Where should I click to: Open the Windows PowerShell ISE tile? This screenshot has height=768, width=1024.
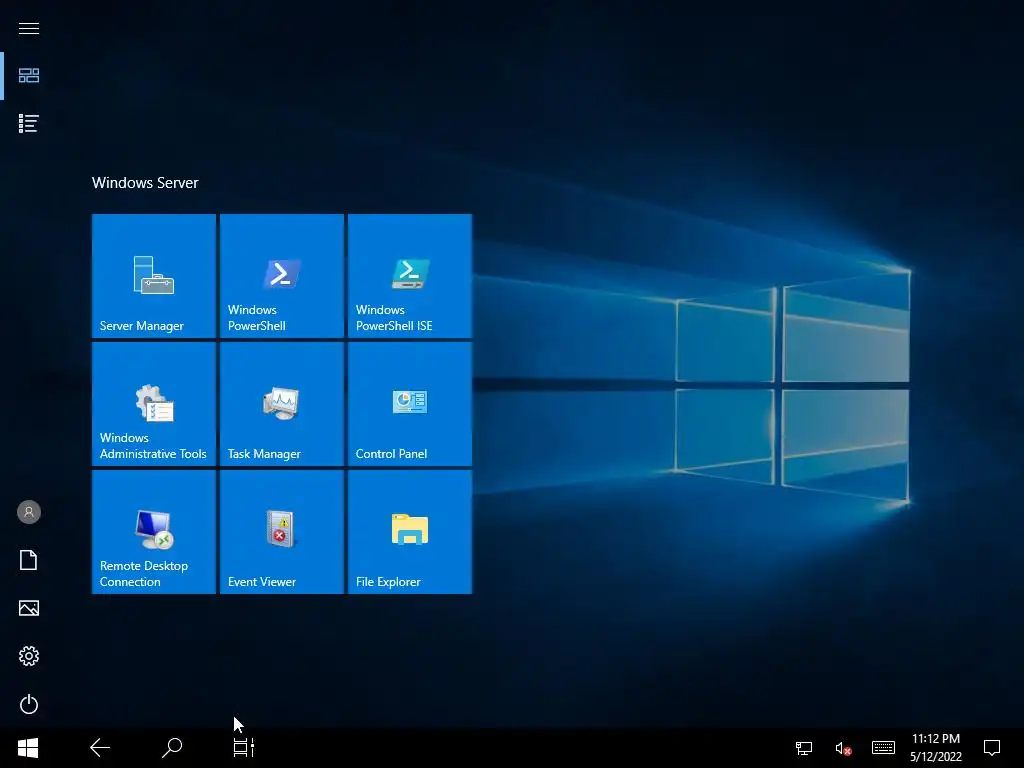(409, 276)
